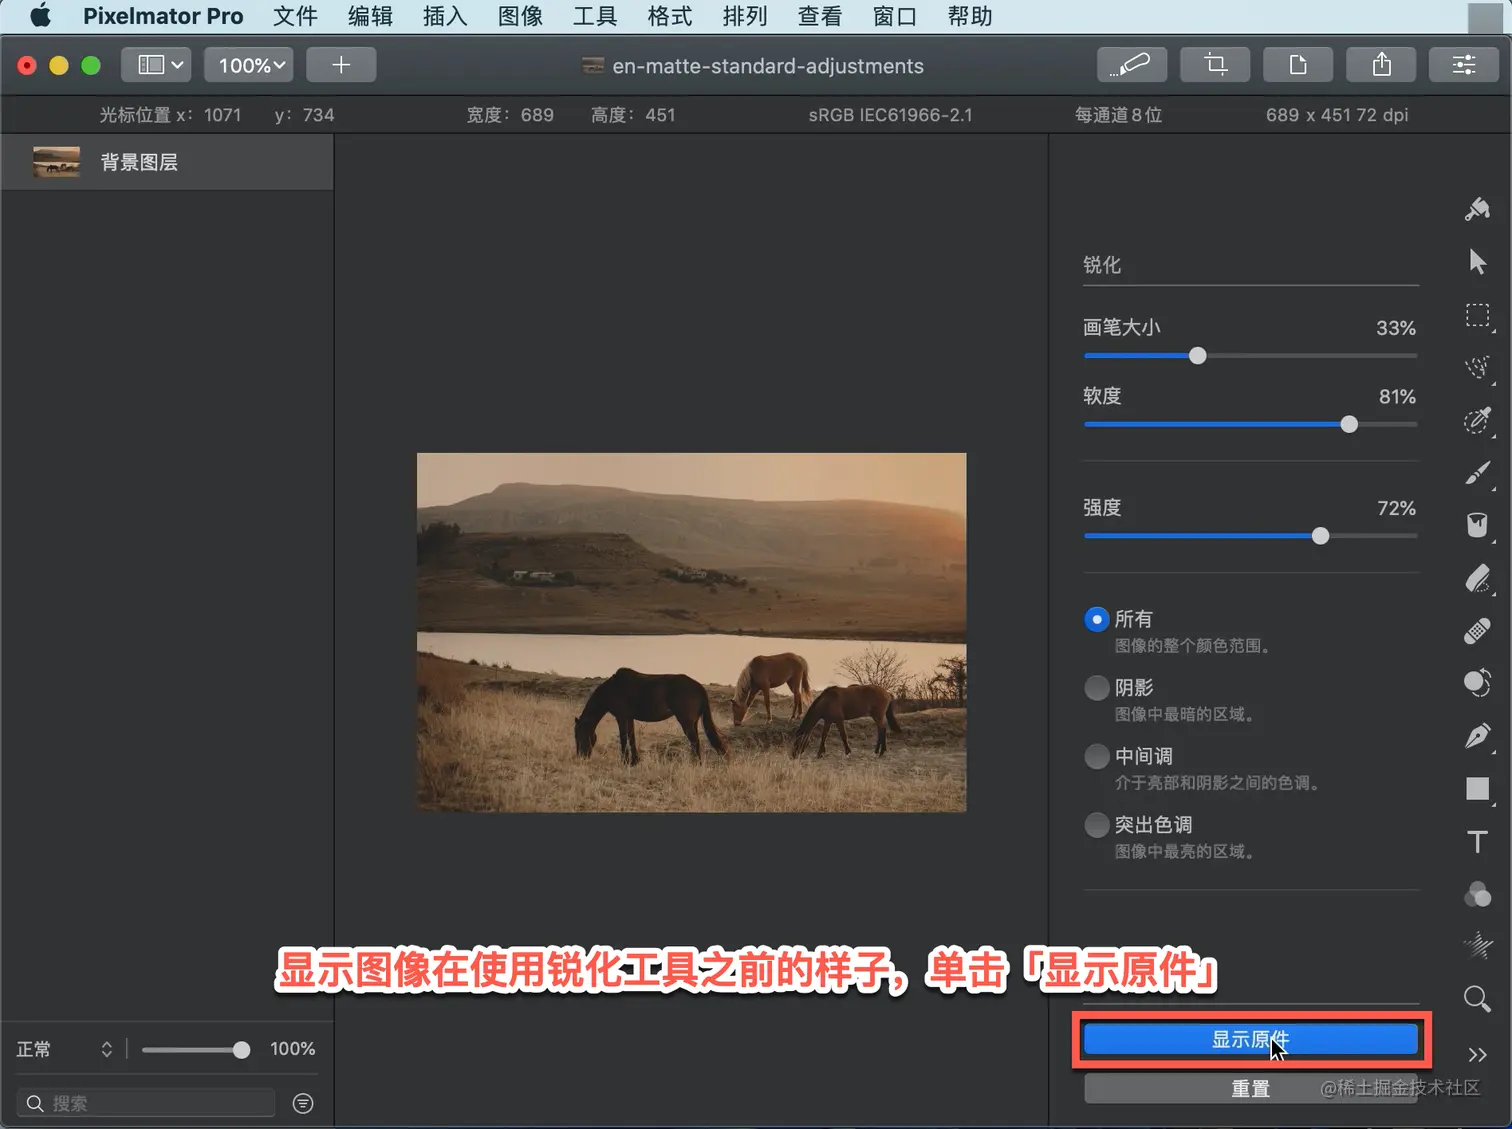Open the 编辑 menu

click(370, 16)
